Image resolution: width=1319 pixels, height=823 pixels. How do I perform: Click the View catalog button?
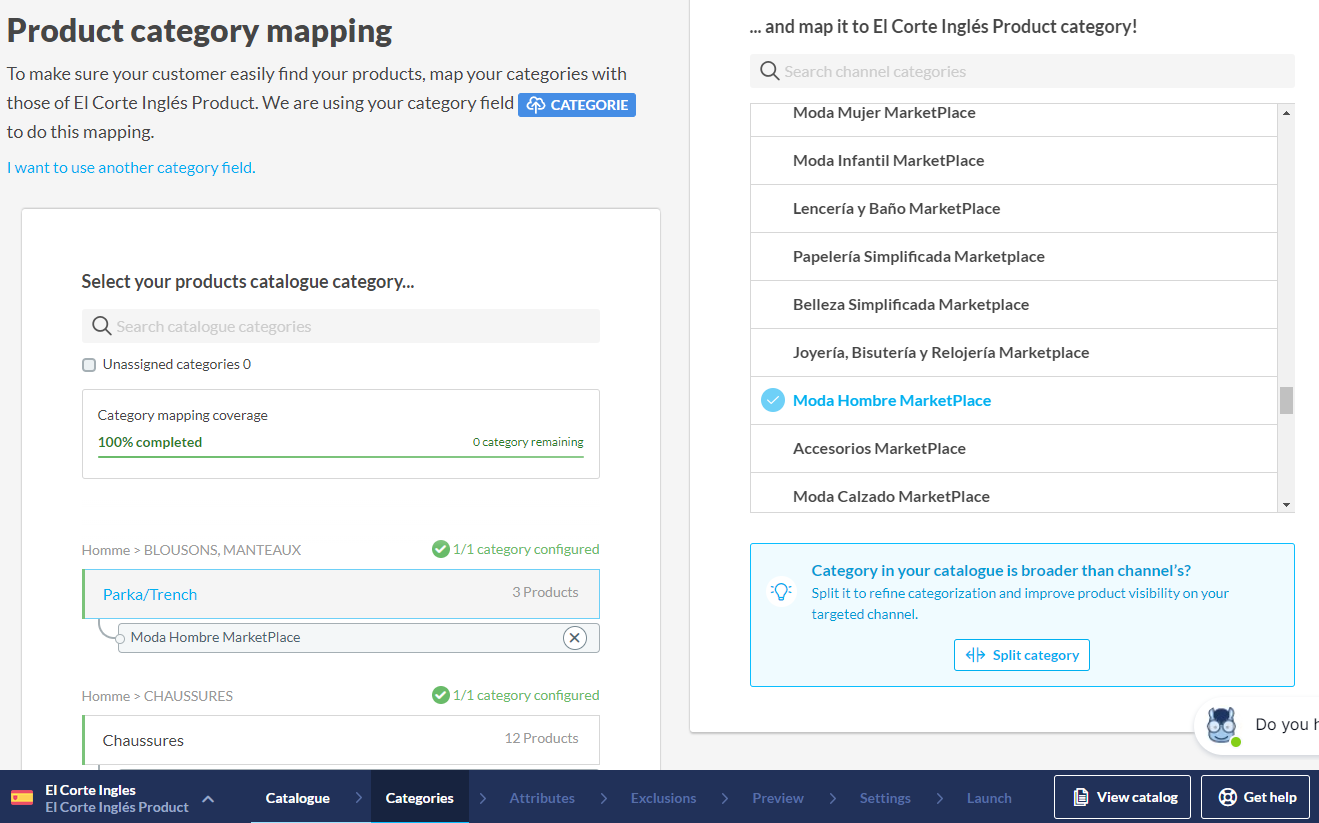[1122, 797]
